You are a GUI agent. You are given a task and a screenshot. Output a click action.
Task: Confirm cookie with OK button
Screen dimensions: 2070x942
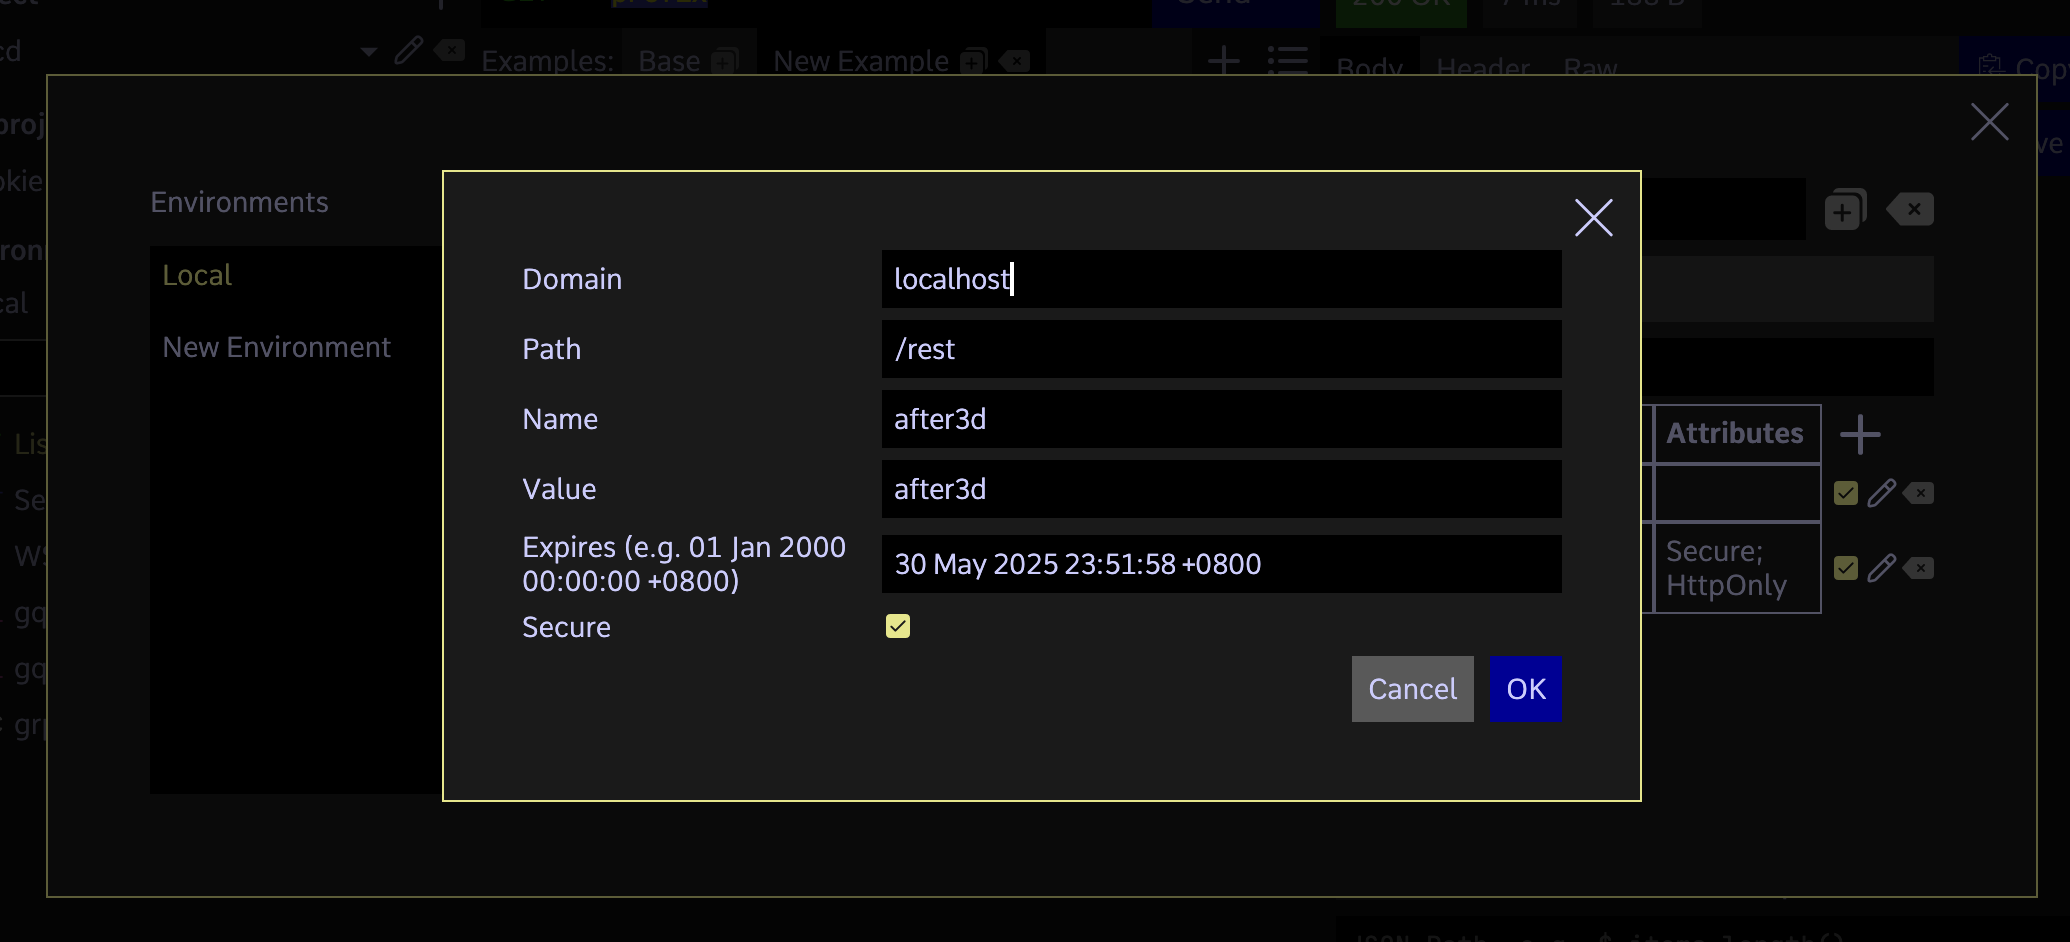(1525, 689)
